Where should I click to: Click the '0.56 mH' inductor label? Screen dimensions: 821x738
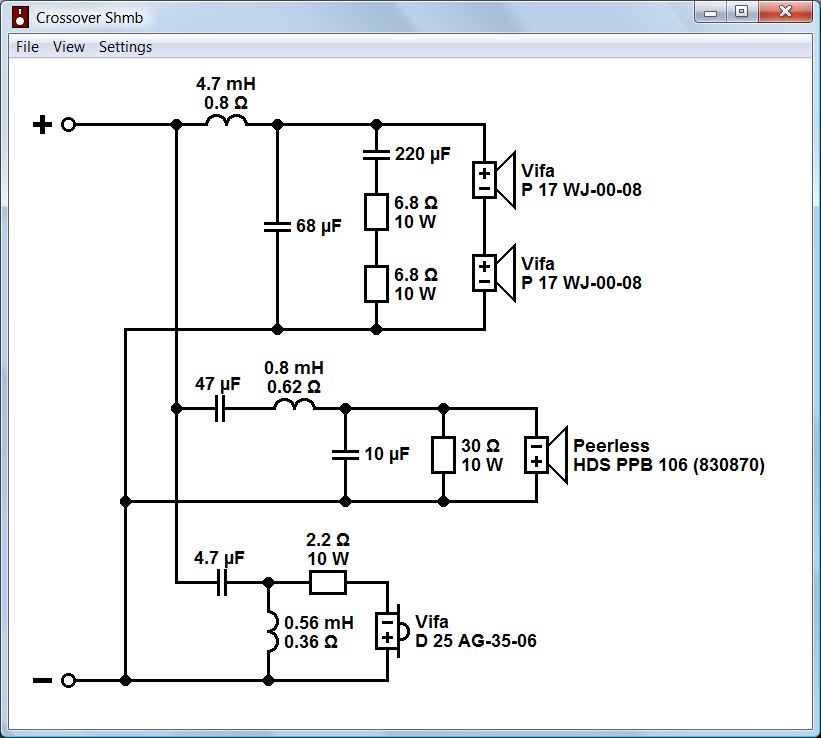318,623
